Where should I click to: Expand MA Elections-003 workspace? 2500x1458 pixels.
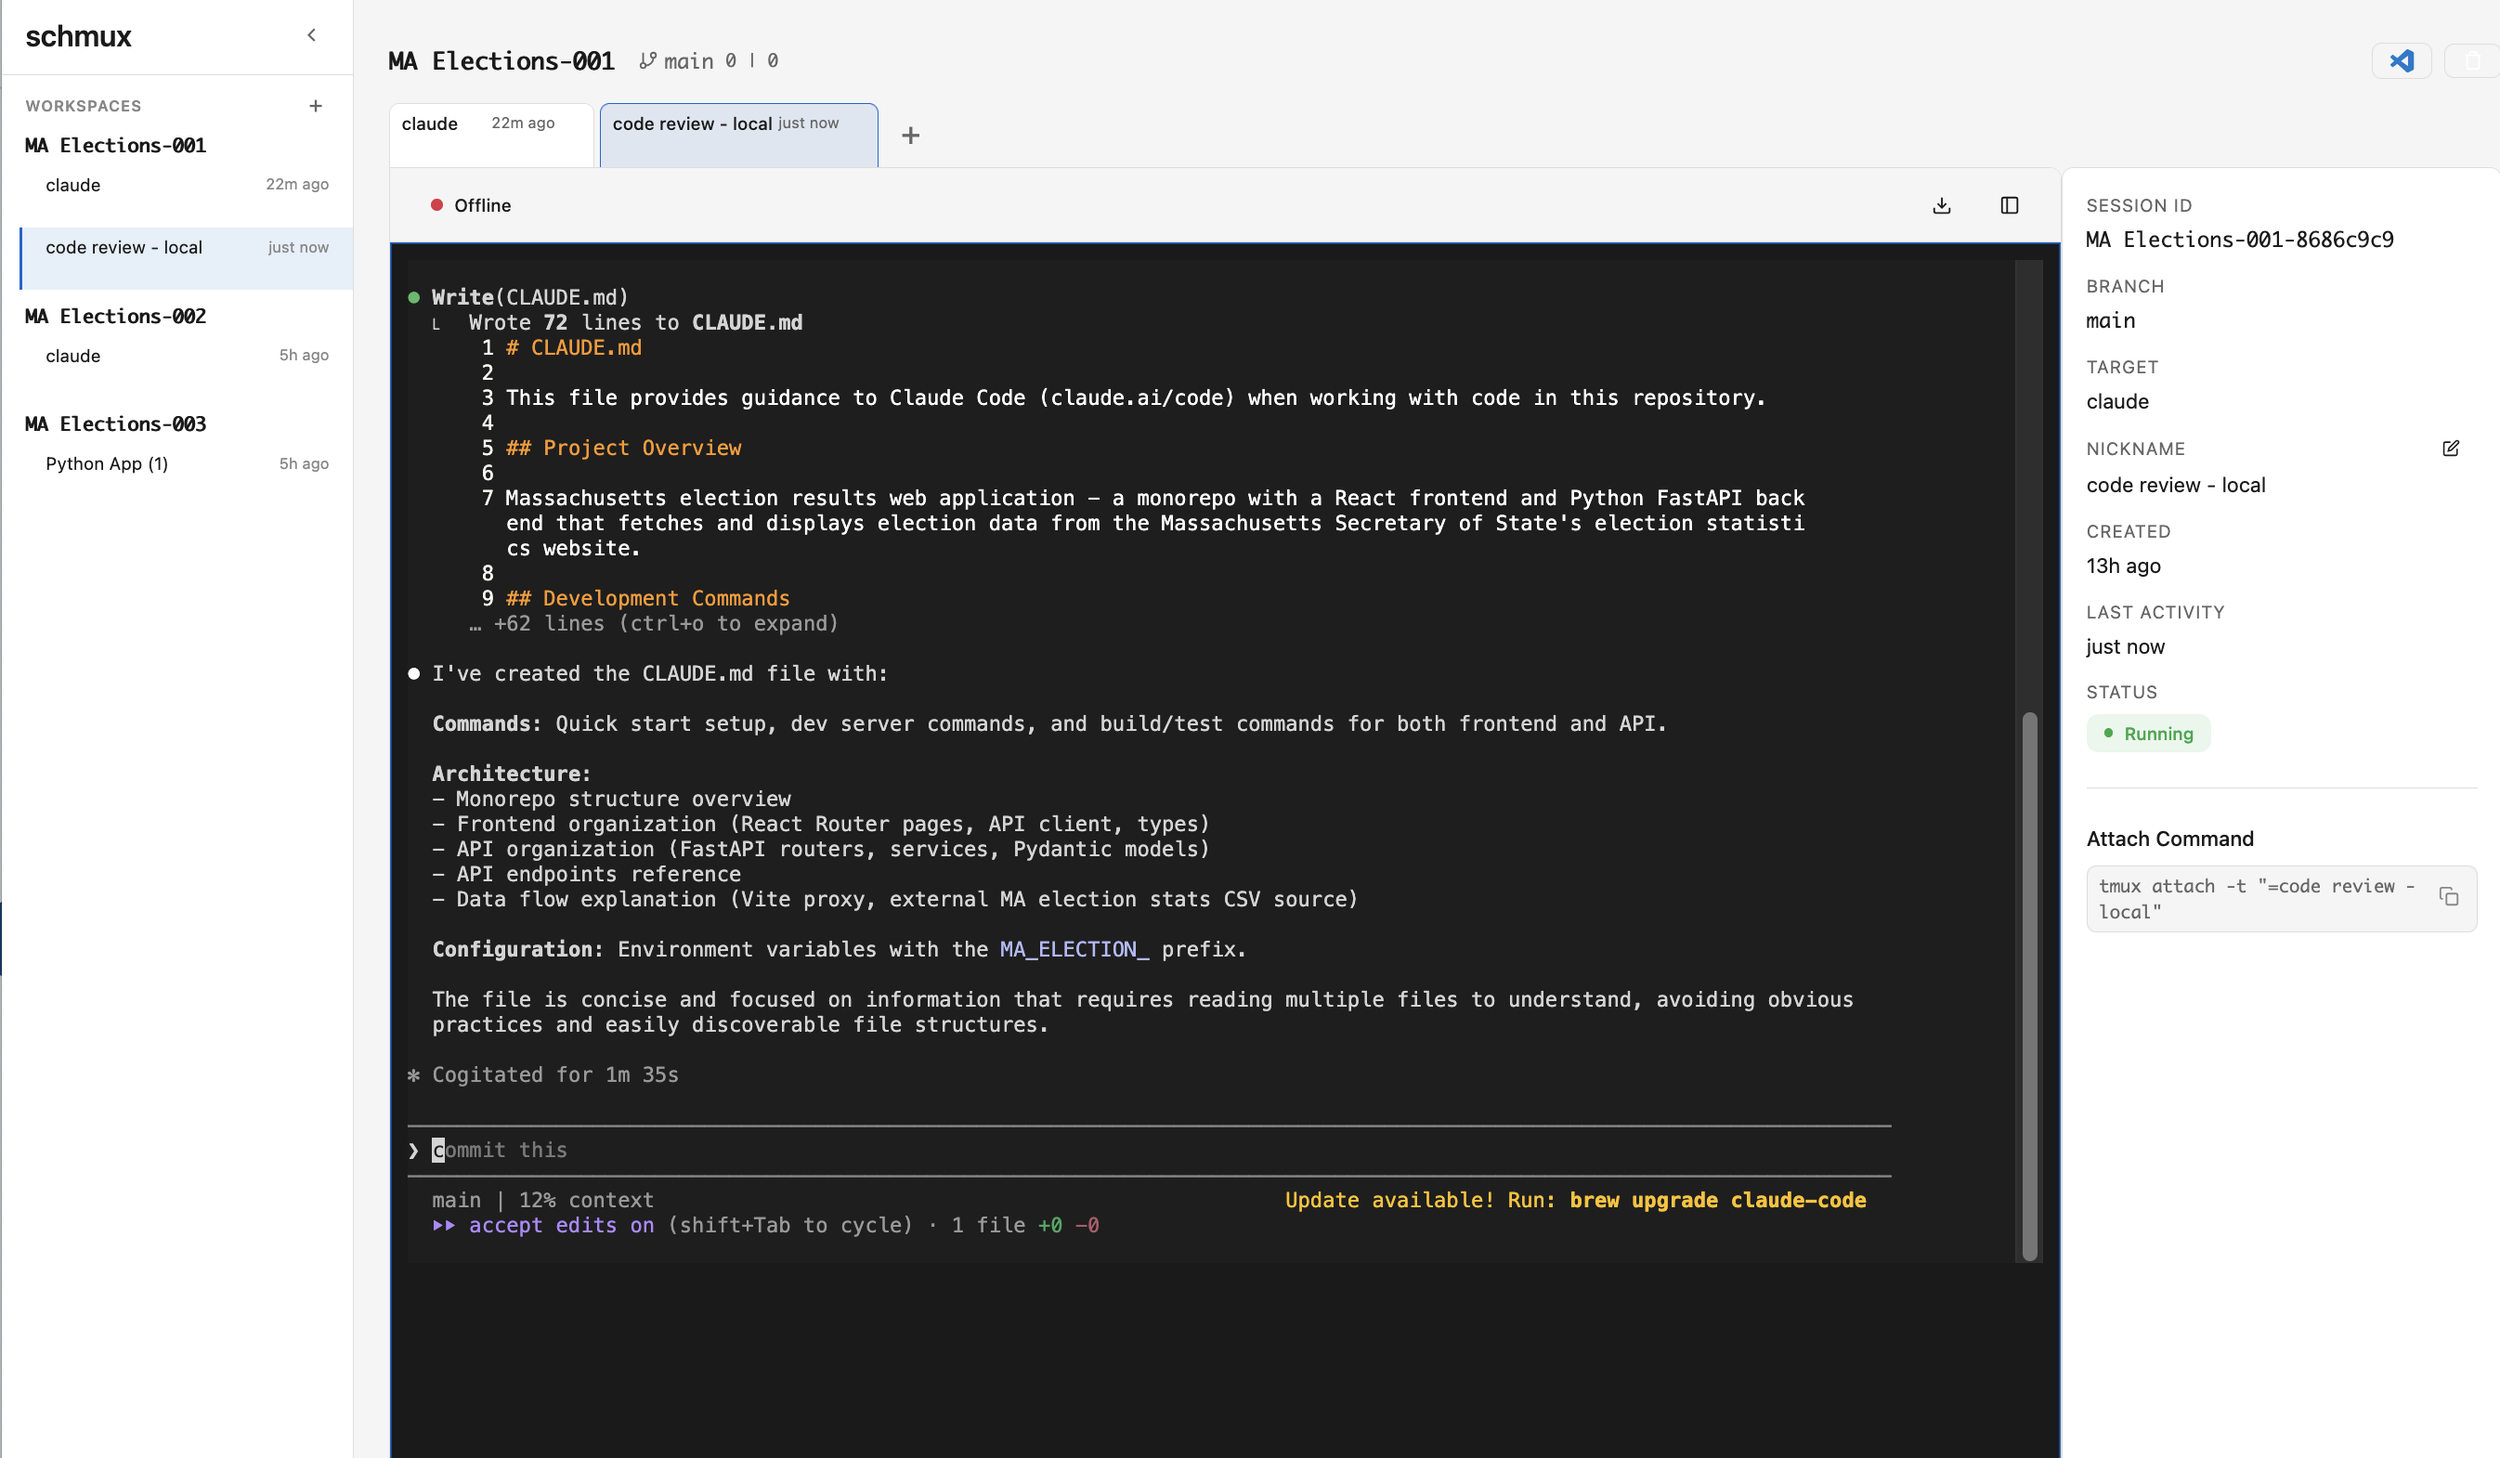[x=115, y=424]
